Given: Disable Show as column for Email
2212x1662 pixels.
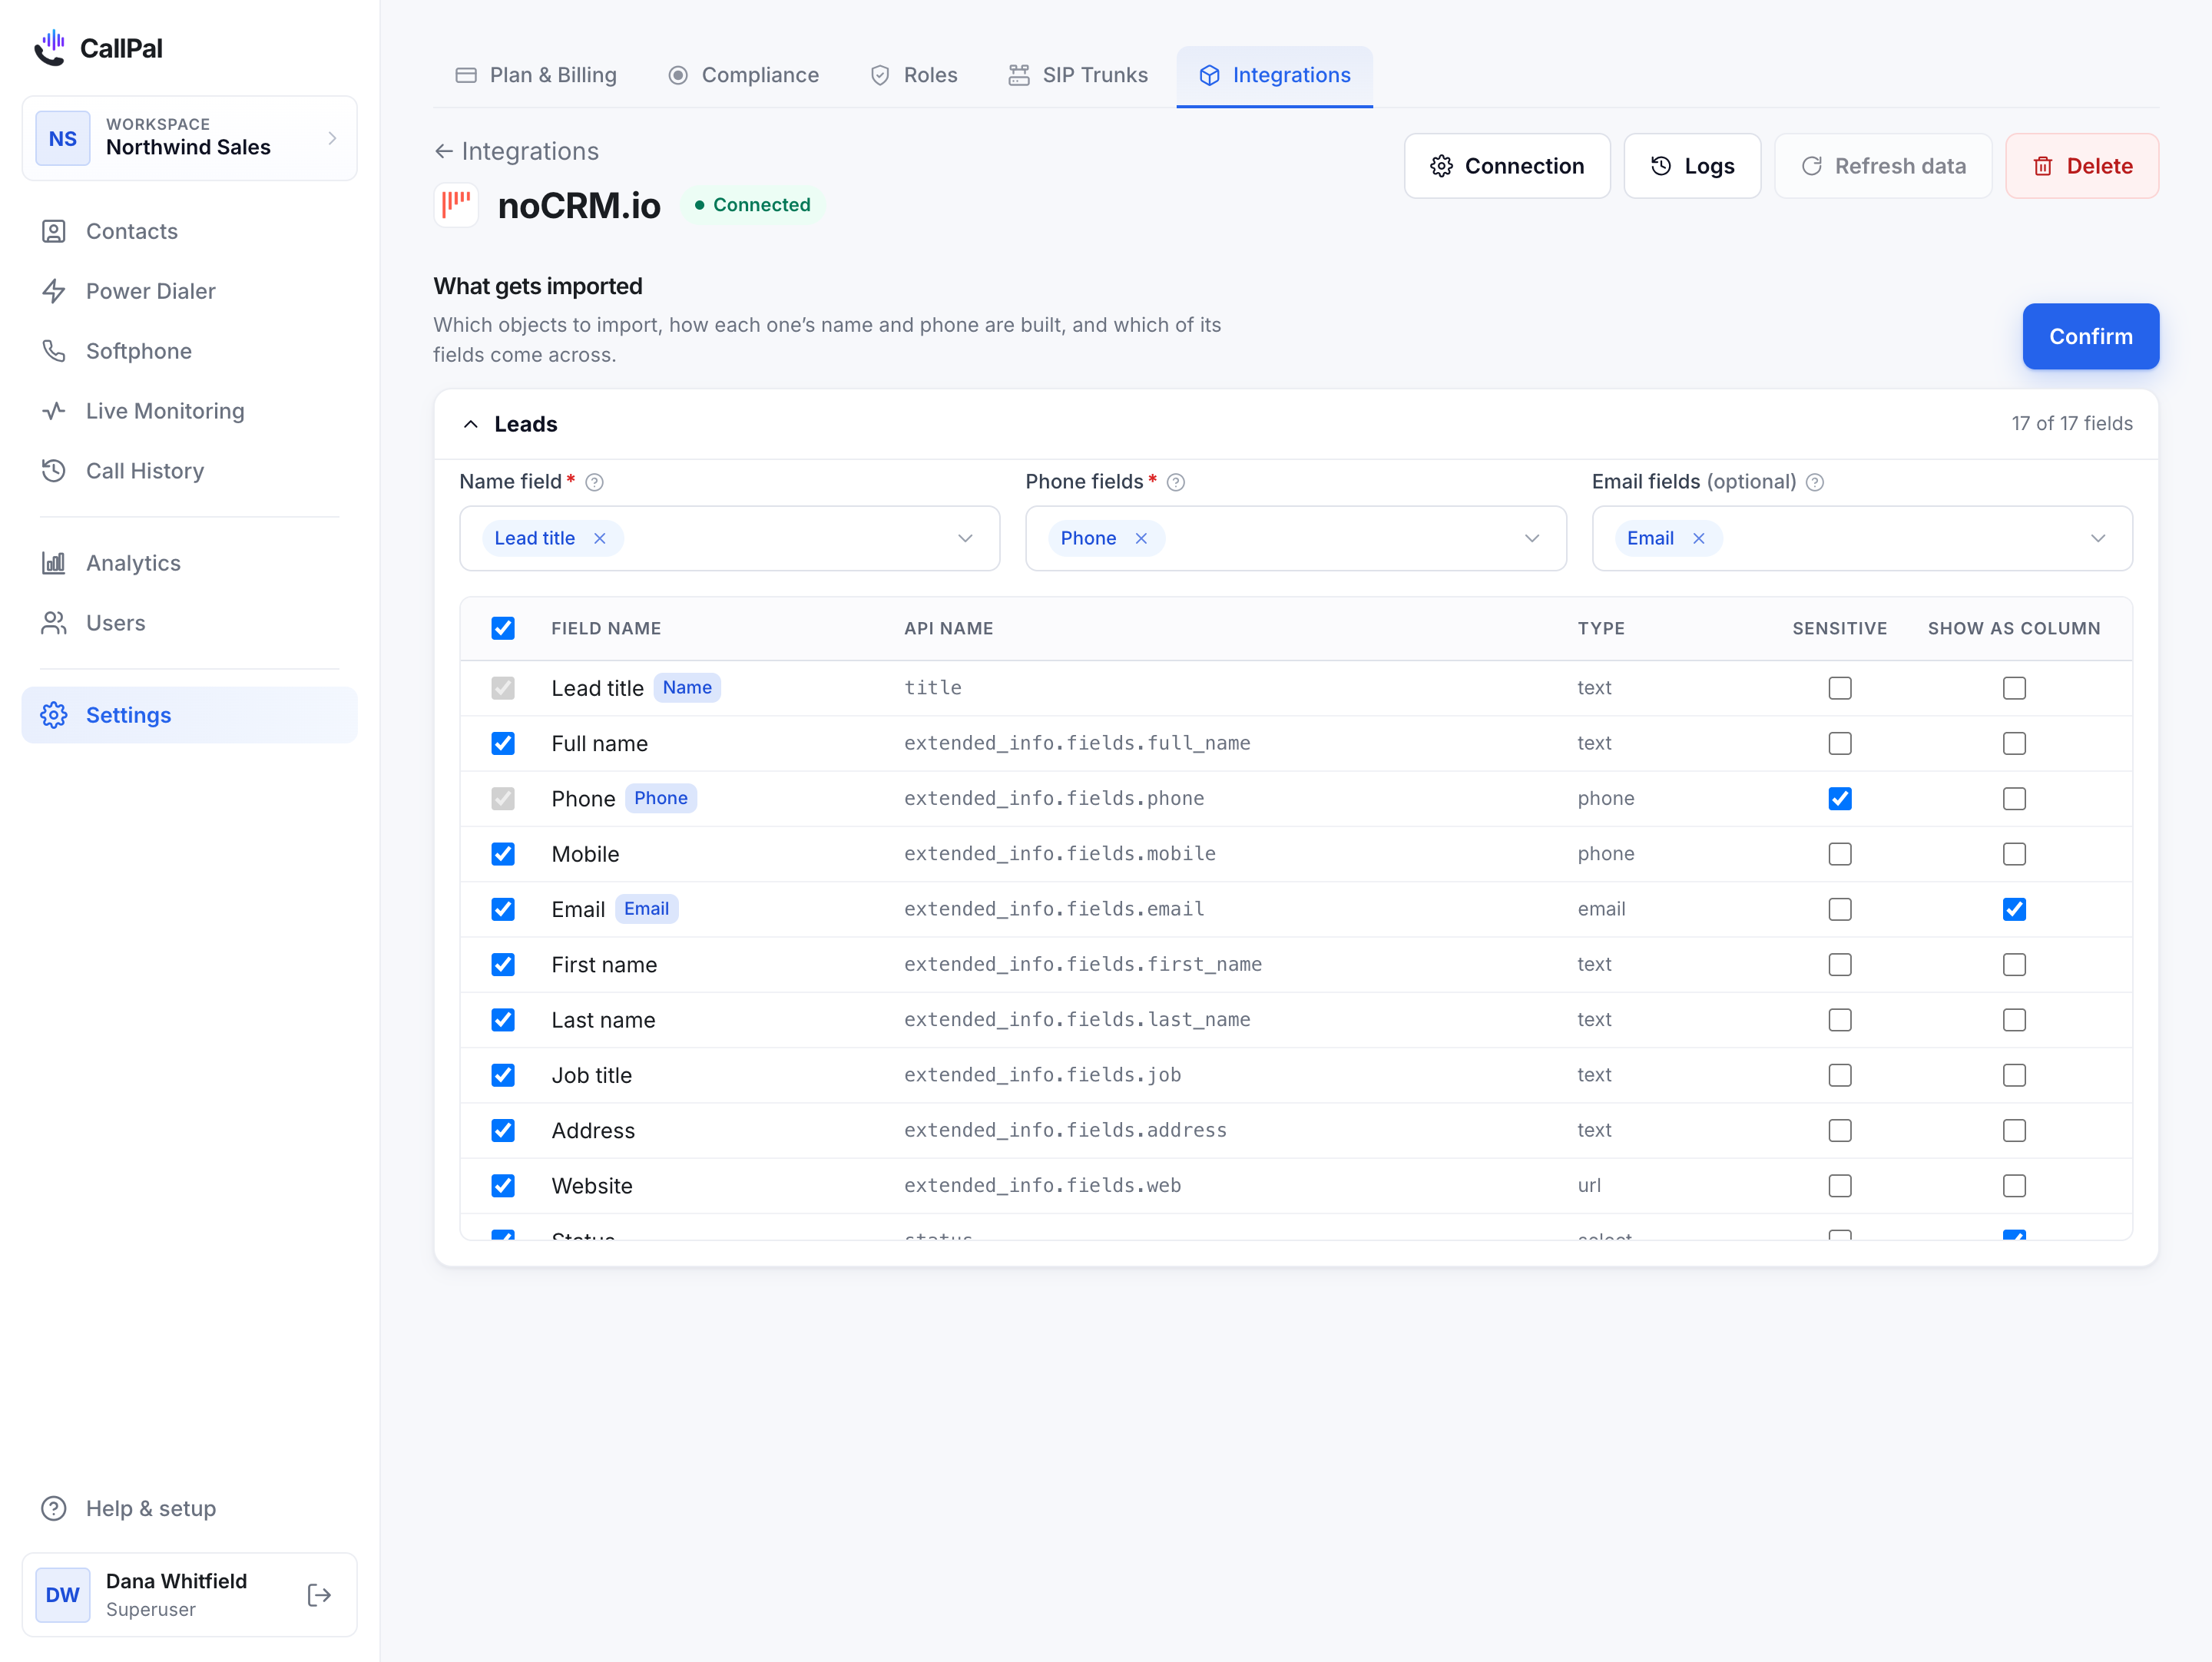Looking at the screenshot, I should click(2014, 909).
